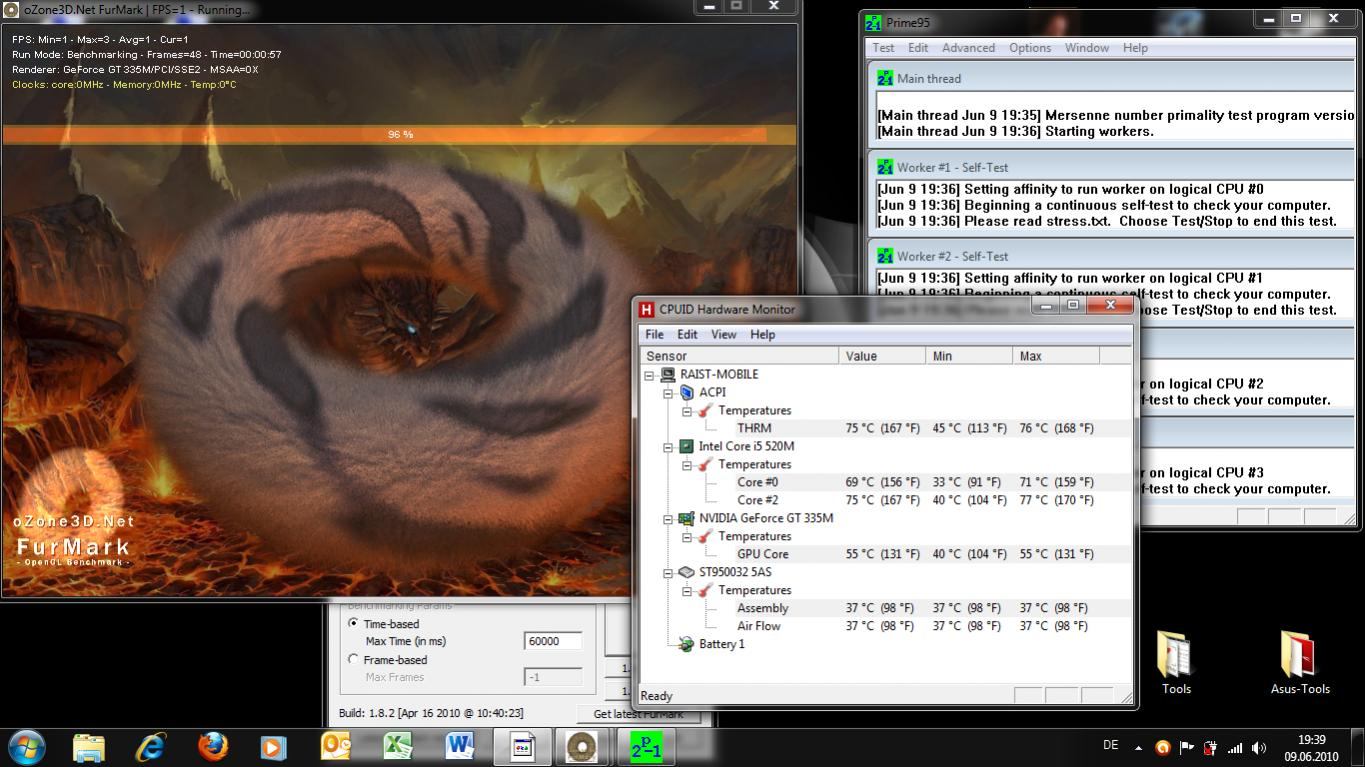Open the clock showing 19:39
This screenshot has height=767, width=1365.
click(x=1311, y=748)
